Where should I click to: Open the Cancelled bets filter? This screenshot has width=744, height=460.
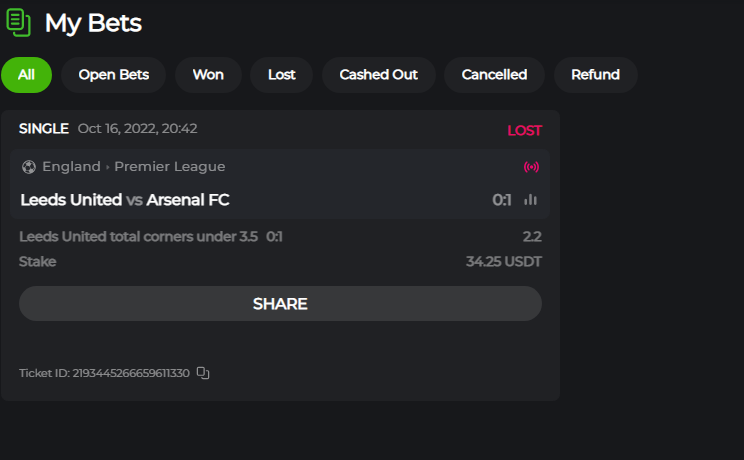[x=494, y=75]
